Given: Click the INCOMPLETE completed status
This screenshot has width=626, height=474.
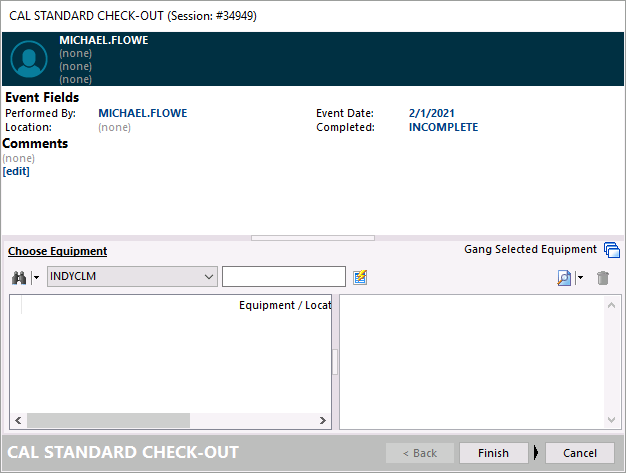Looking at the screenshot, I should (443, 128).
